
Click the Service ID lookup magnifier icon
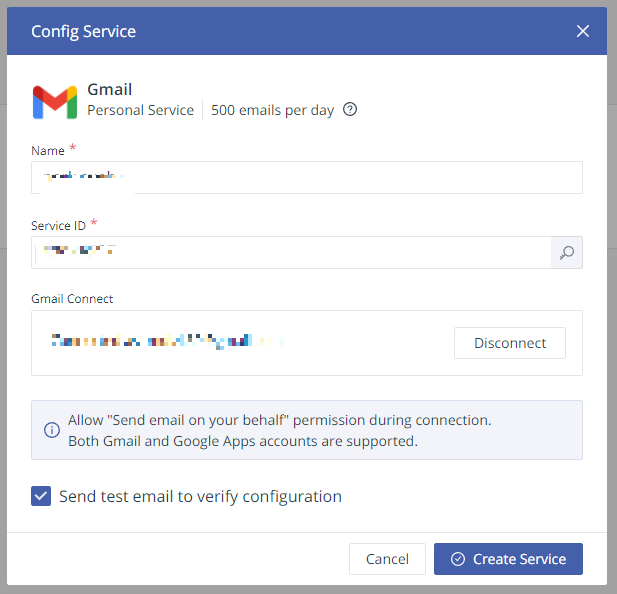point(567,253)
